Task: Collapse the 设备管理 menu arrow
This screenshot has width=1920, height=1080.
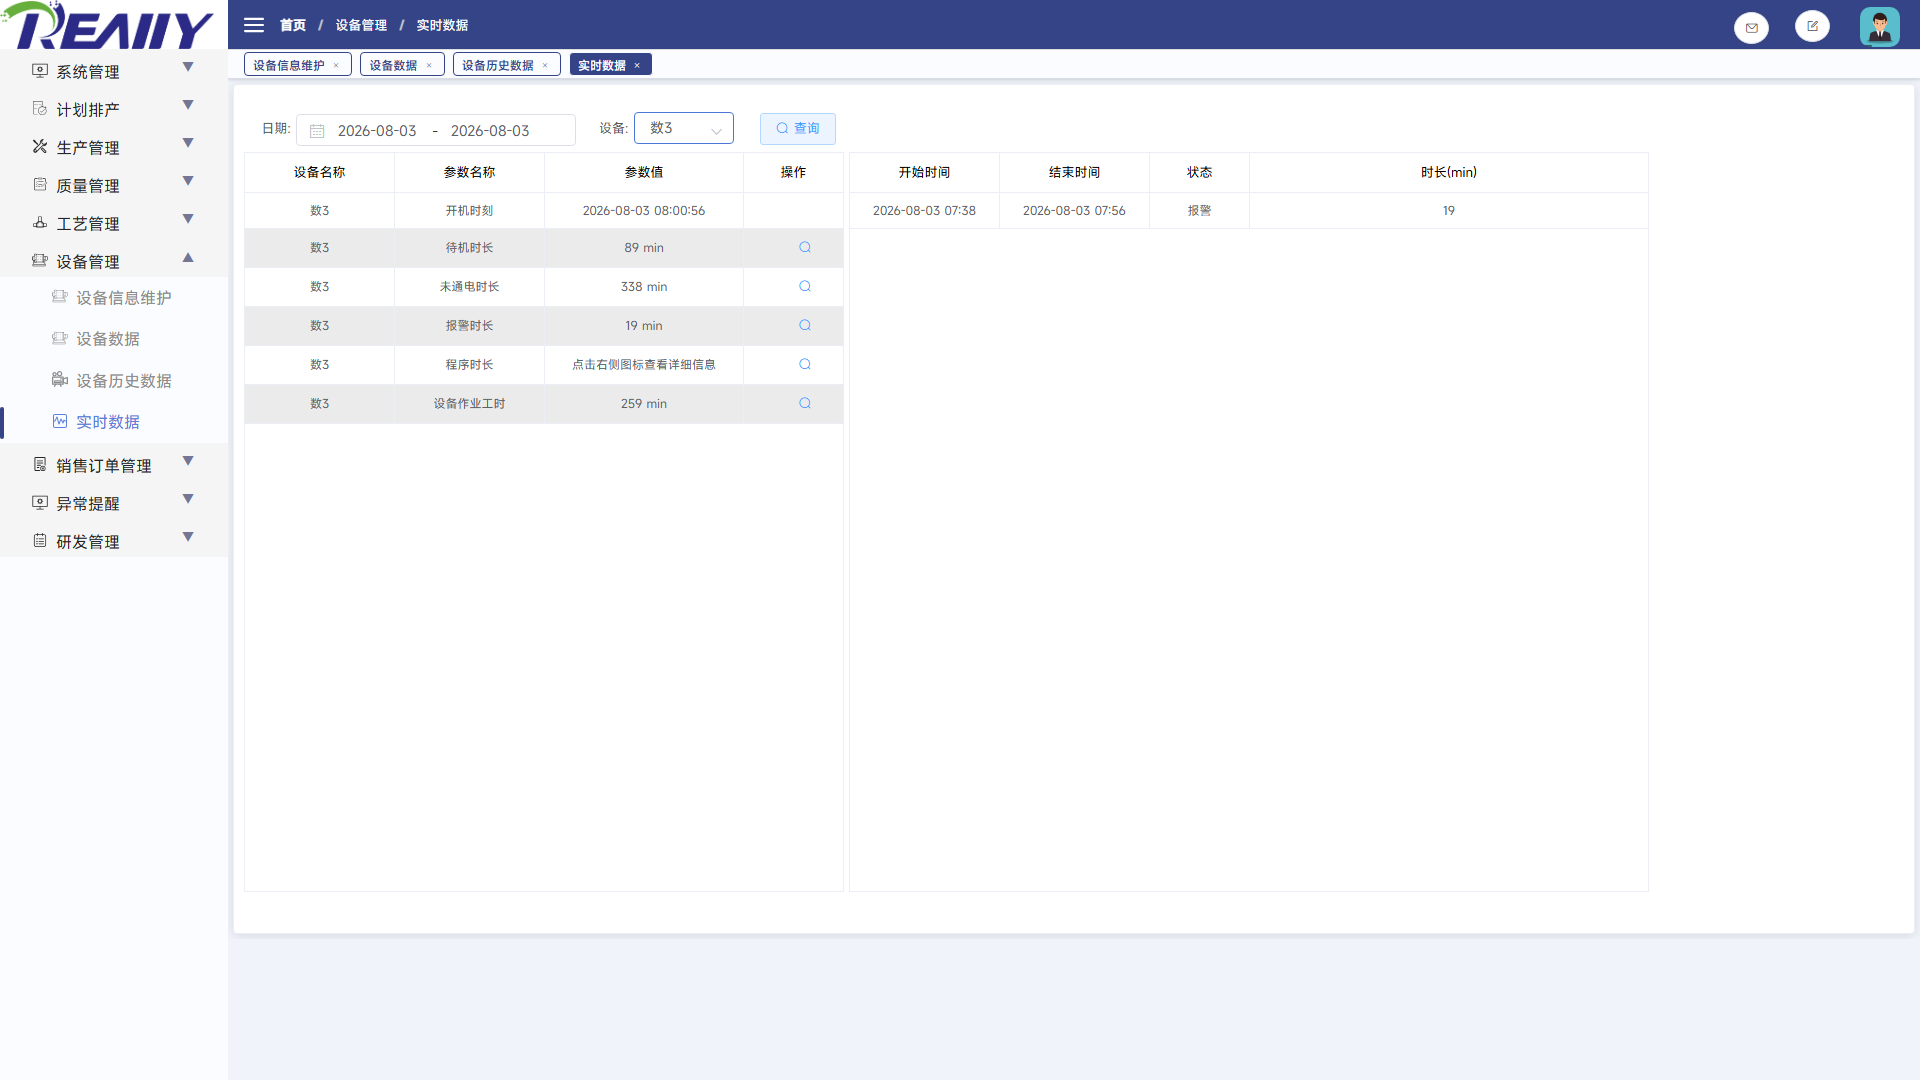Action: (188, 257)
